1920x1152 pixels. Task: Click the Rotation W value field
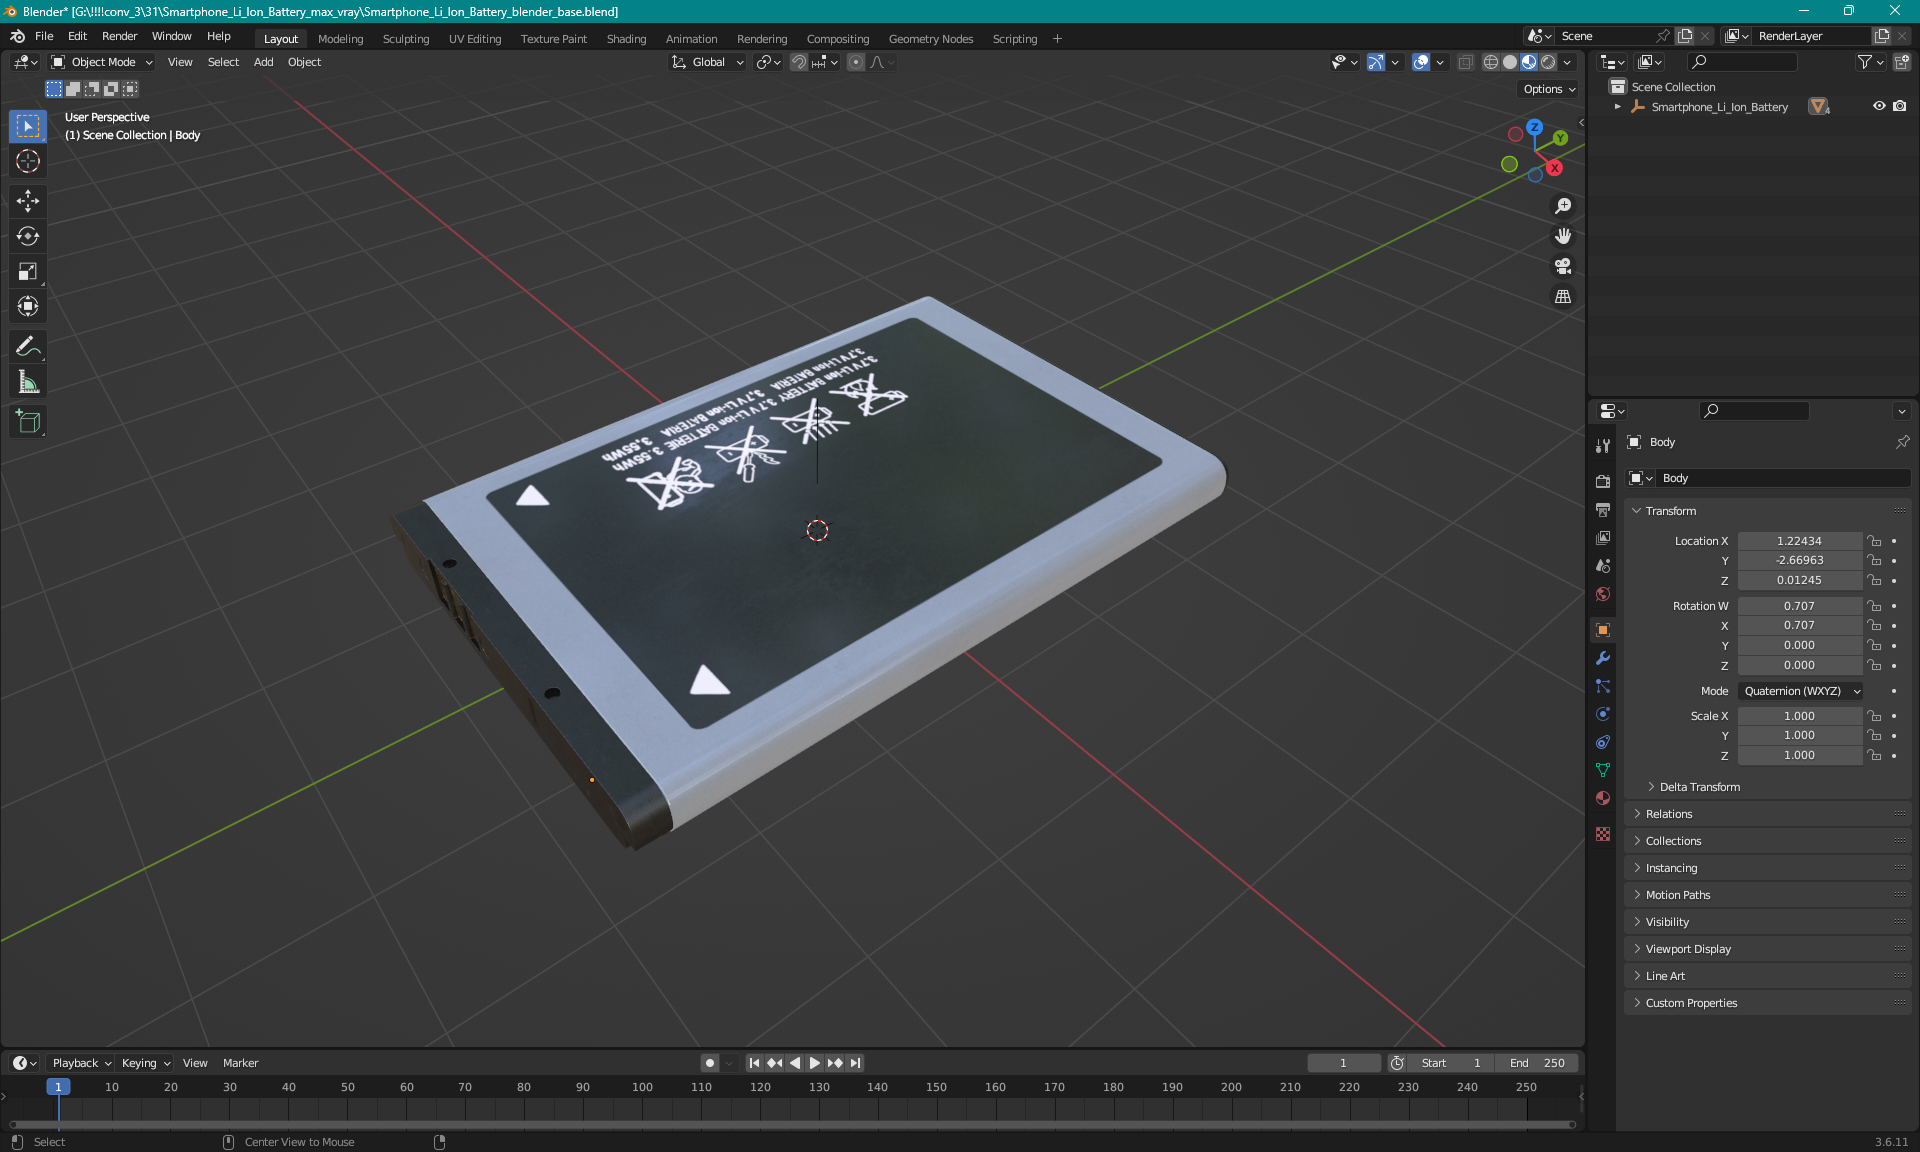pyautogui.click(x=1799, y=606)
